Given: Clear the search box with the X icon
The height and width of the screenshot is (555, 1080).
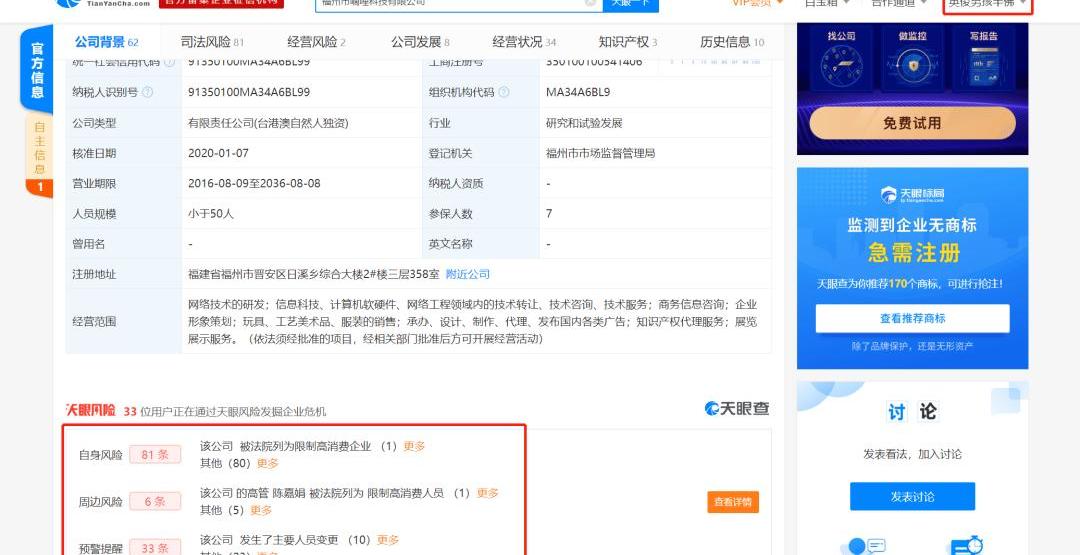Looking at the screenshot, I should pyautogui.click(x=591, y=2).
